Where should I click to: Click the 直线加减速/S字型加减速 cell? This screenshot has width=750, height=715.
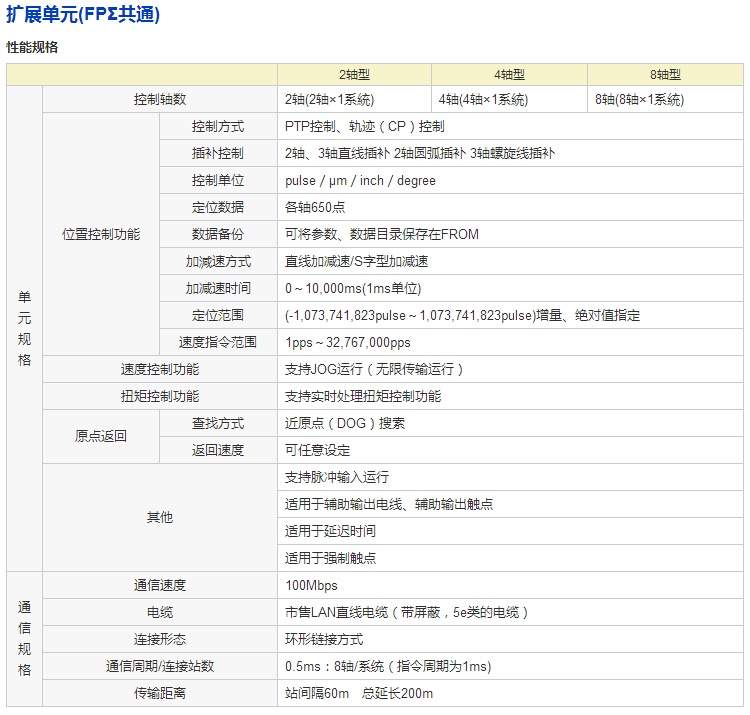[356, 262]
